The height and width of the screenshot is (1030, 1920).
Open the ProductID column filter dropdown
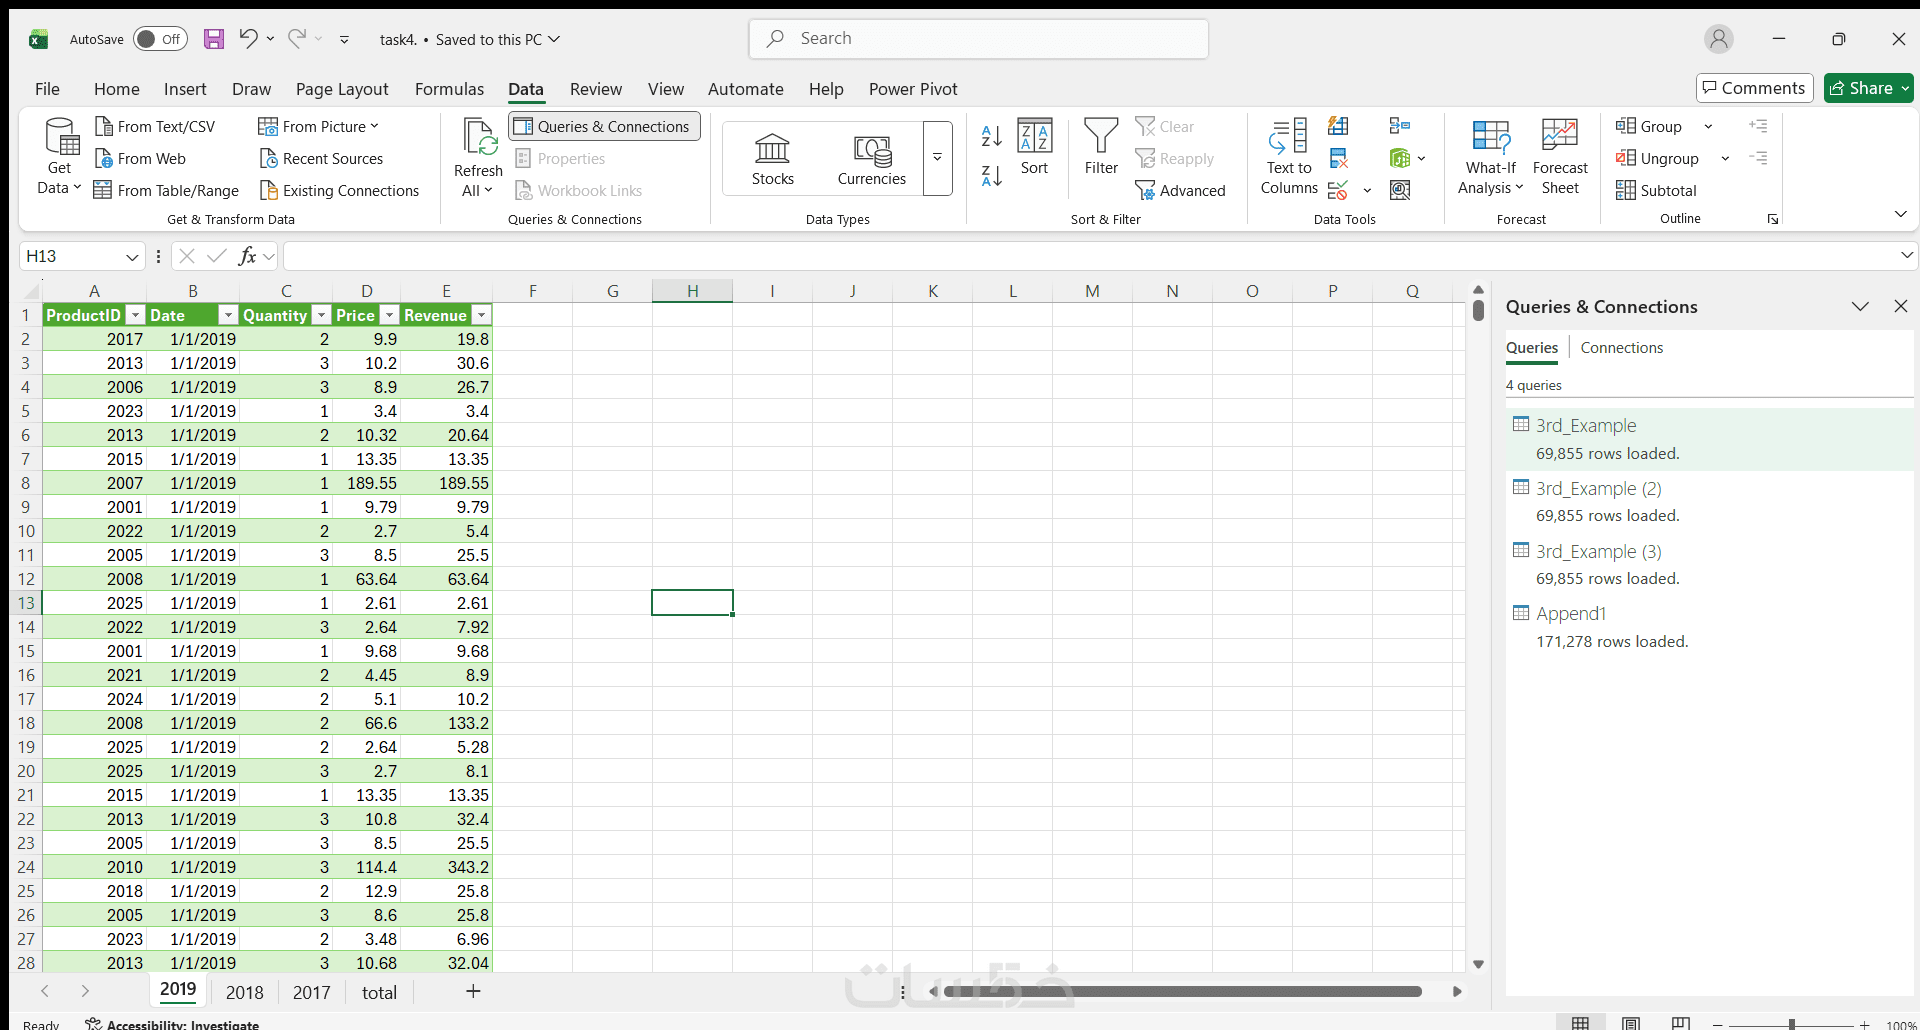(x=135, y=315)
